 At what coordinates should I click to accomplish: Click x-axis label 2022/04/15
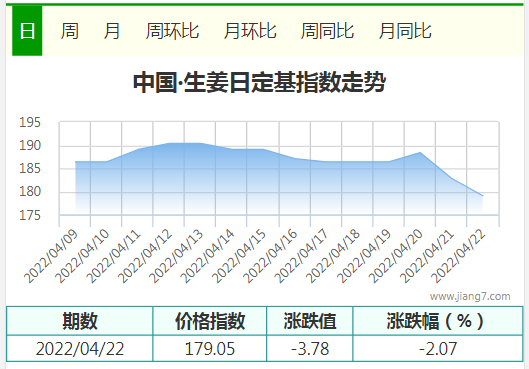click(239, 256)
